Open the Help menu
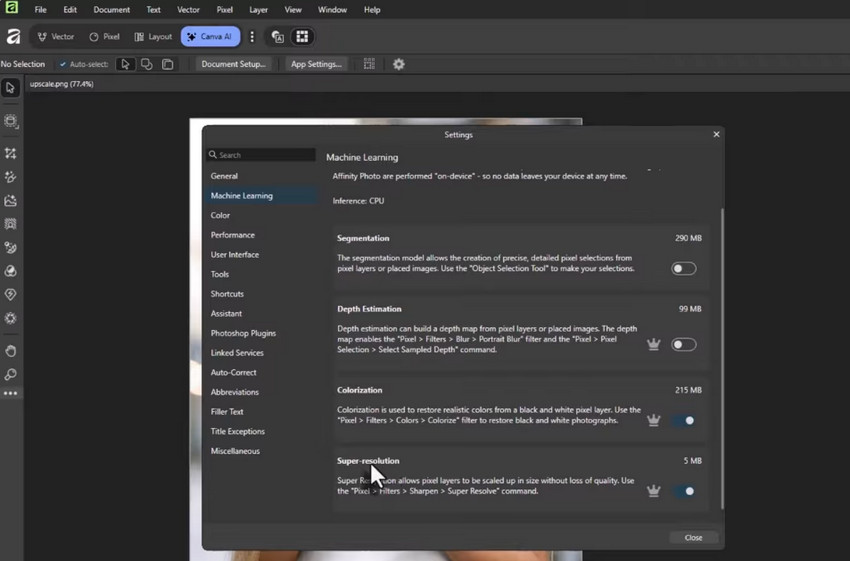 (372, 10)
